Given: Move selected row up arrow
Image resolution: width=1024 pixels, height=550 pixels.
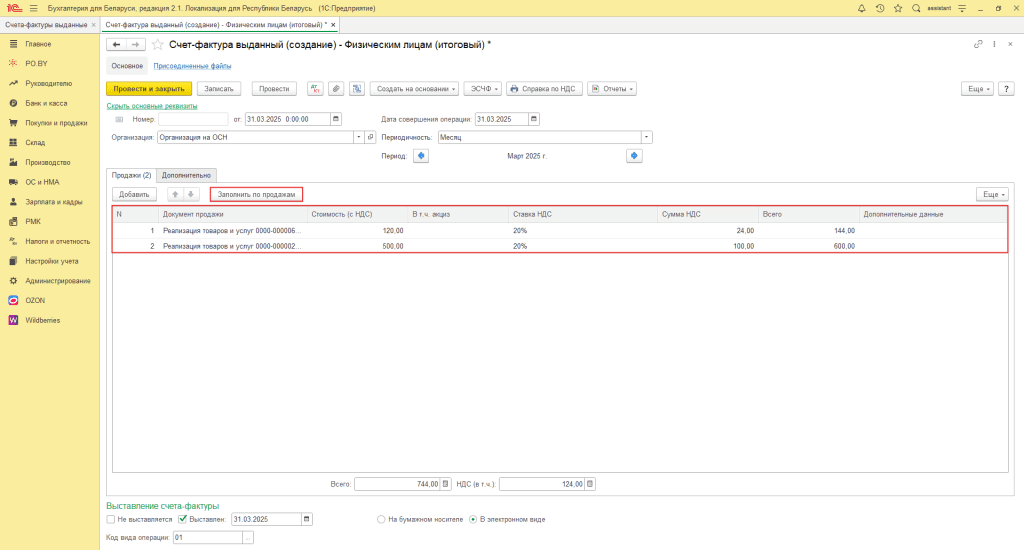Looking at the screenshot, I should [x=175, y=194].
